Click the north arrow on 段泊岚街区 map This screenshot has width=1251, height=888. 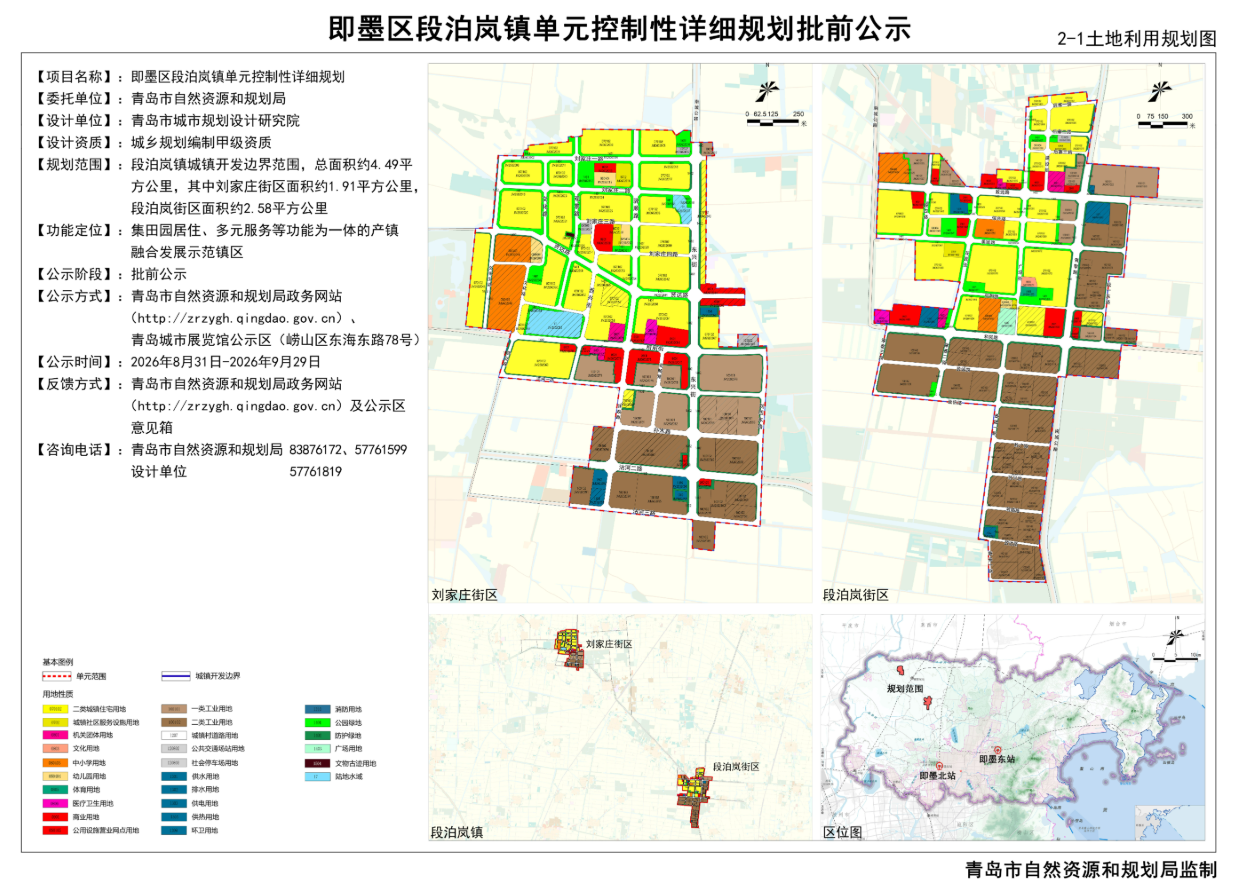(1160, 93)
